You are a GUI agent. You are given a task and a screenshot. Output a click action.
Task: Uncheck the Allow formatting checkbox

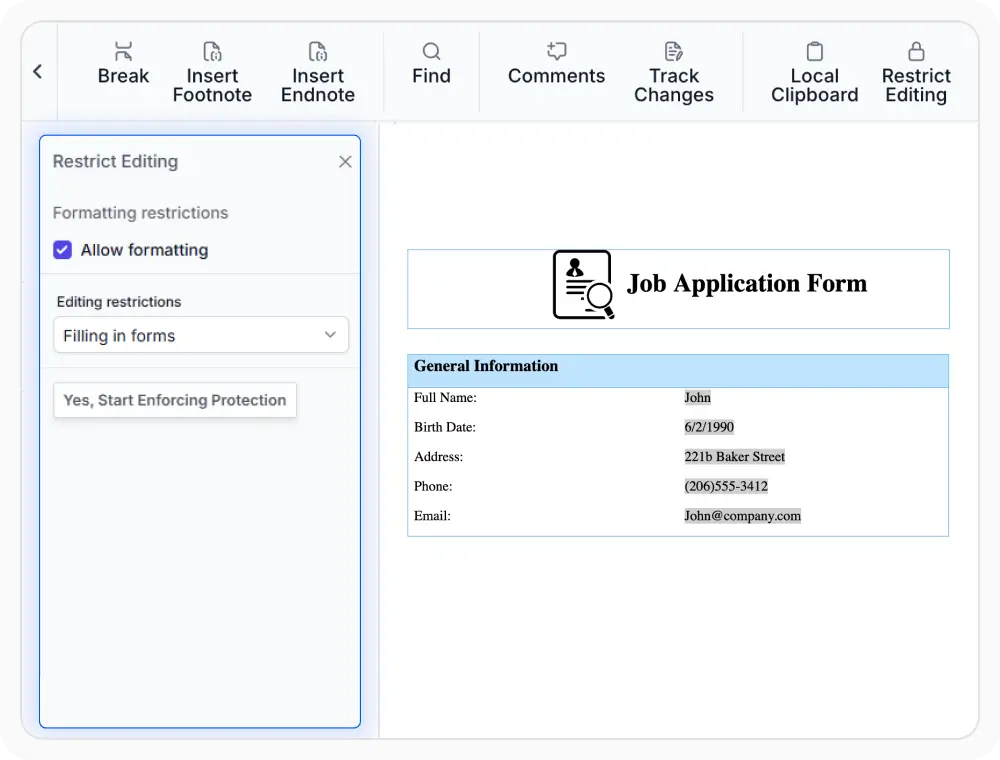(62, 250)
